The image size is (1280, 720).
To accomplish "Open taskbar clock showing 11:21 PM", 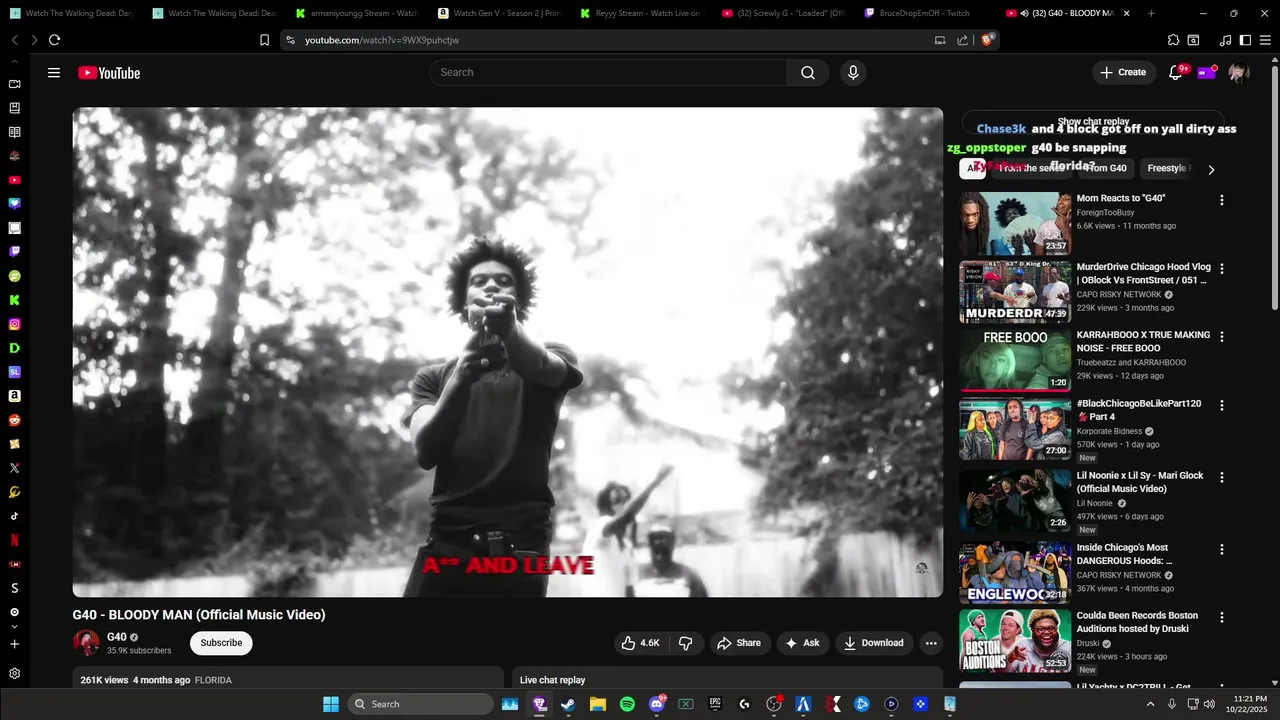I will [1249, 704].
